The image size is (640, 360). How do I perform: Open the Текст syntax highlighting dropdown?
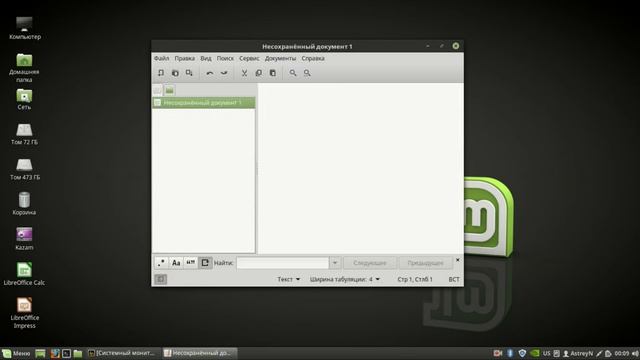point(289,279)
